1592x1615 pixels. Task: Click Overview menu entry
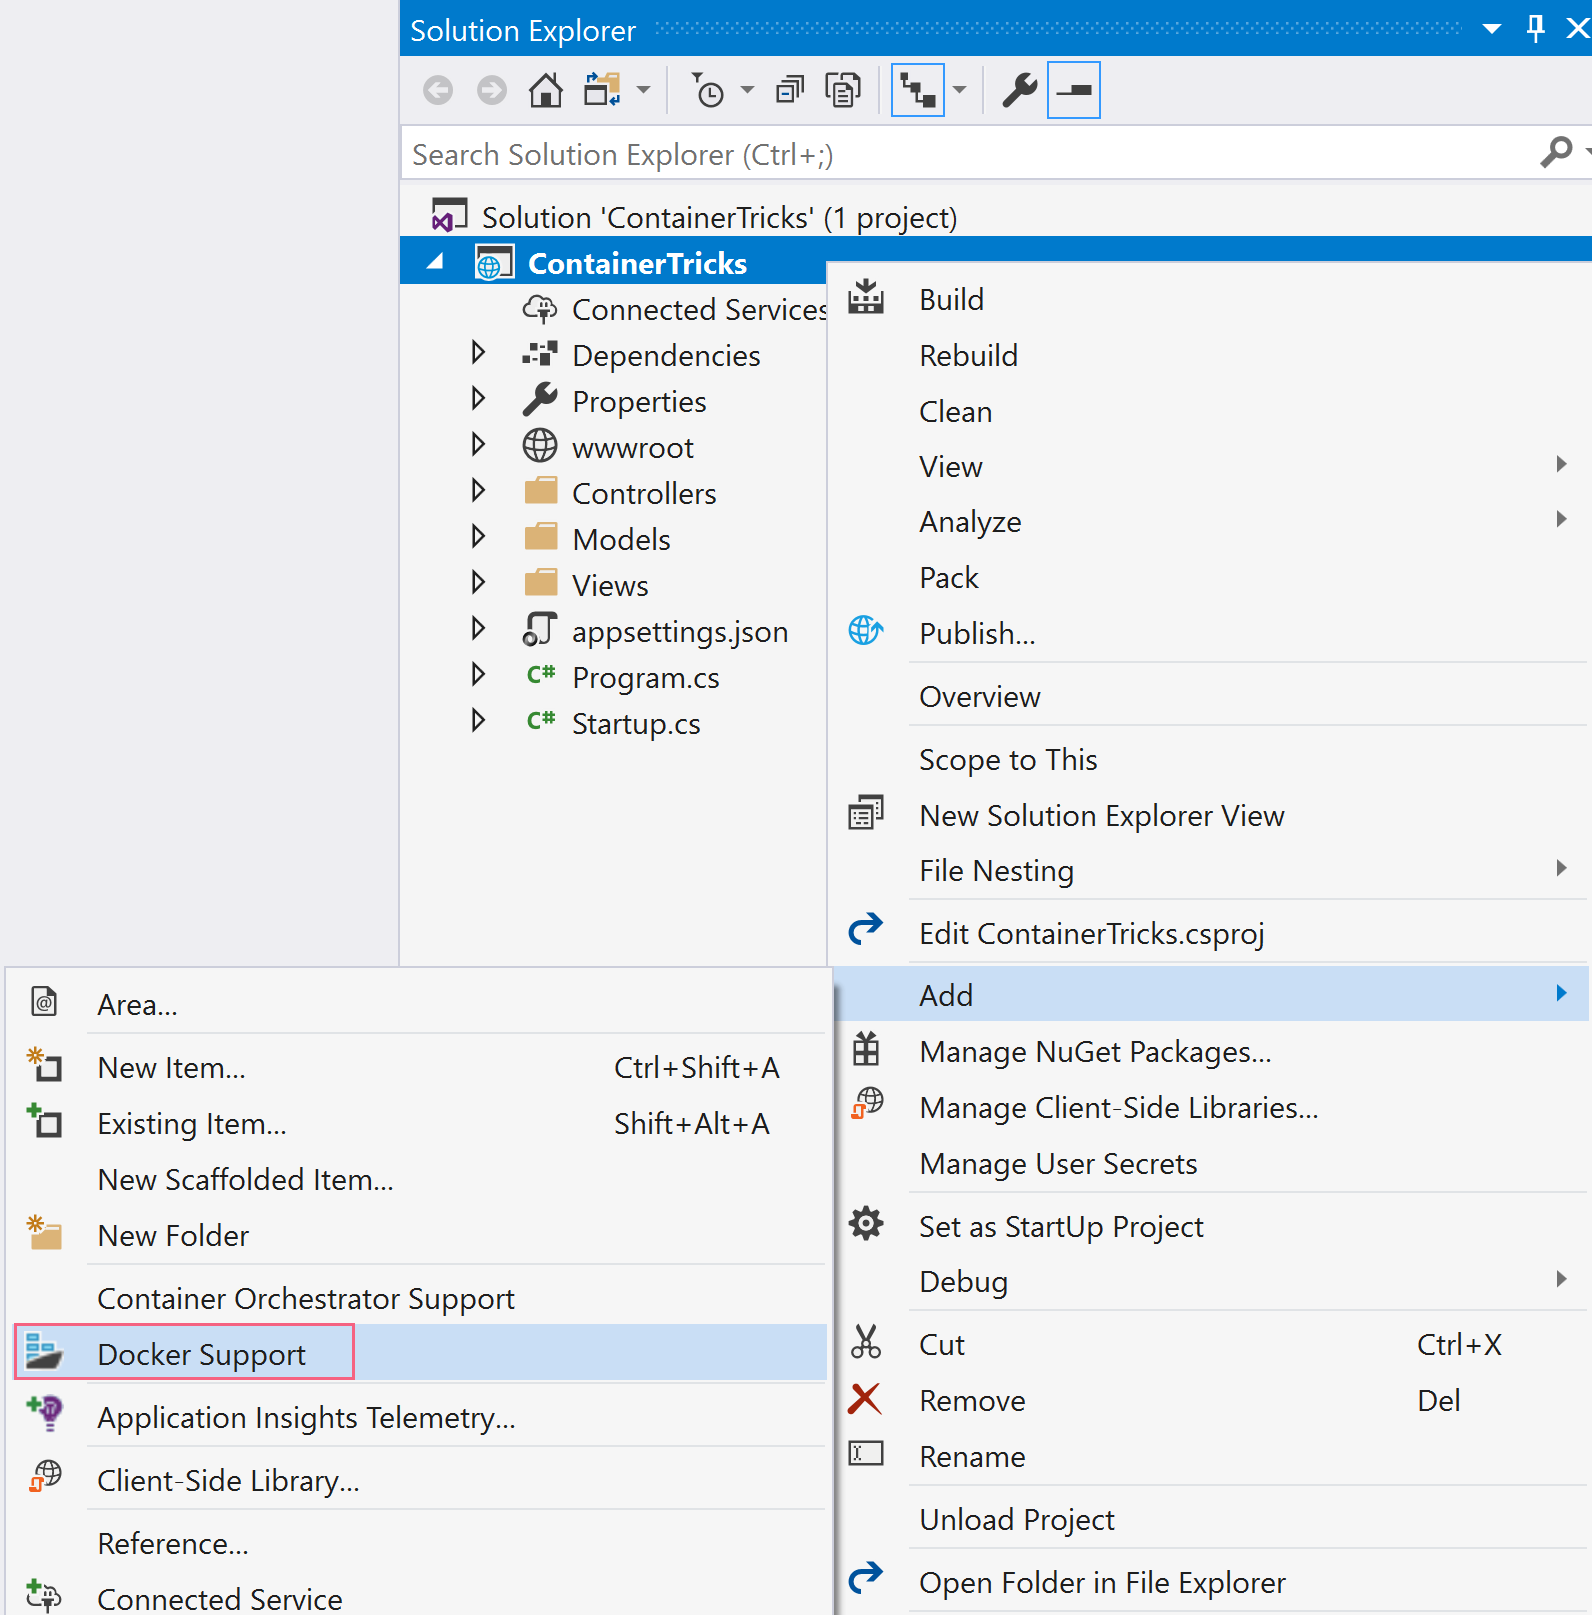[x=1208, y=696]
